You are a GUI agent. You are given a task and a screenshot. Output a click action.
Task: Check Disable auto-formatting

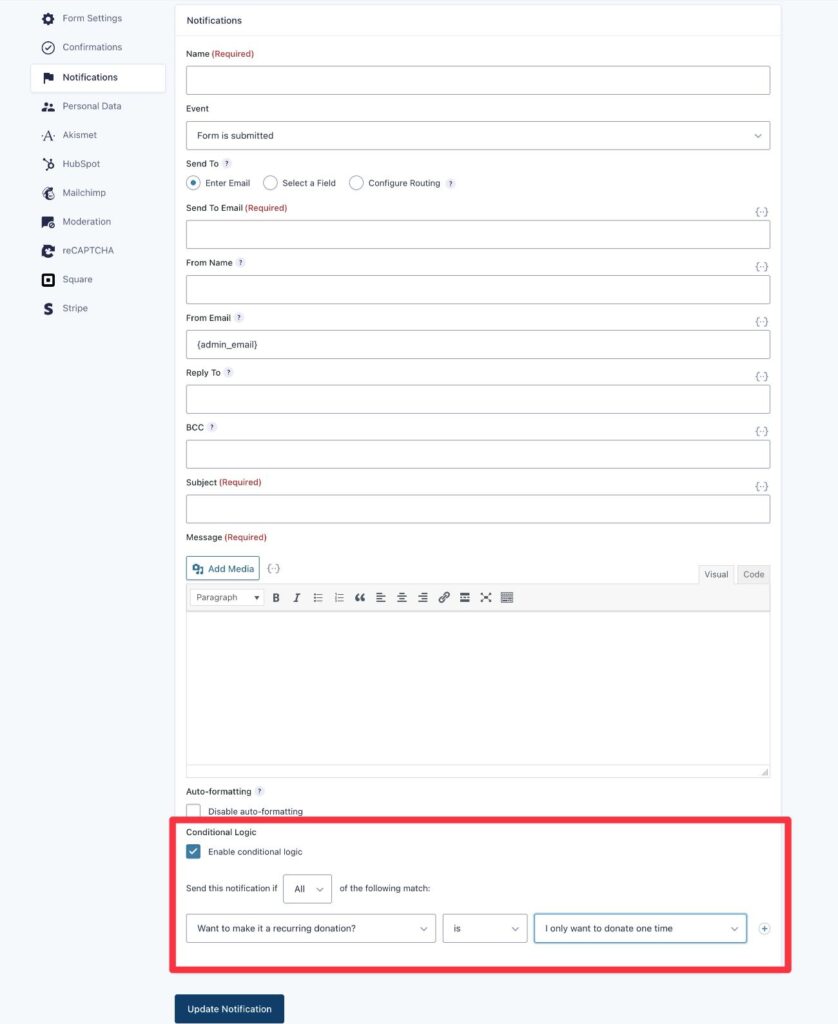193,811
